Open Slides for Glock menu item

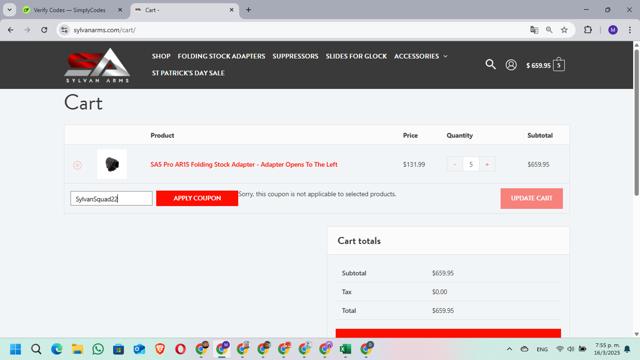coord(356,56)
